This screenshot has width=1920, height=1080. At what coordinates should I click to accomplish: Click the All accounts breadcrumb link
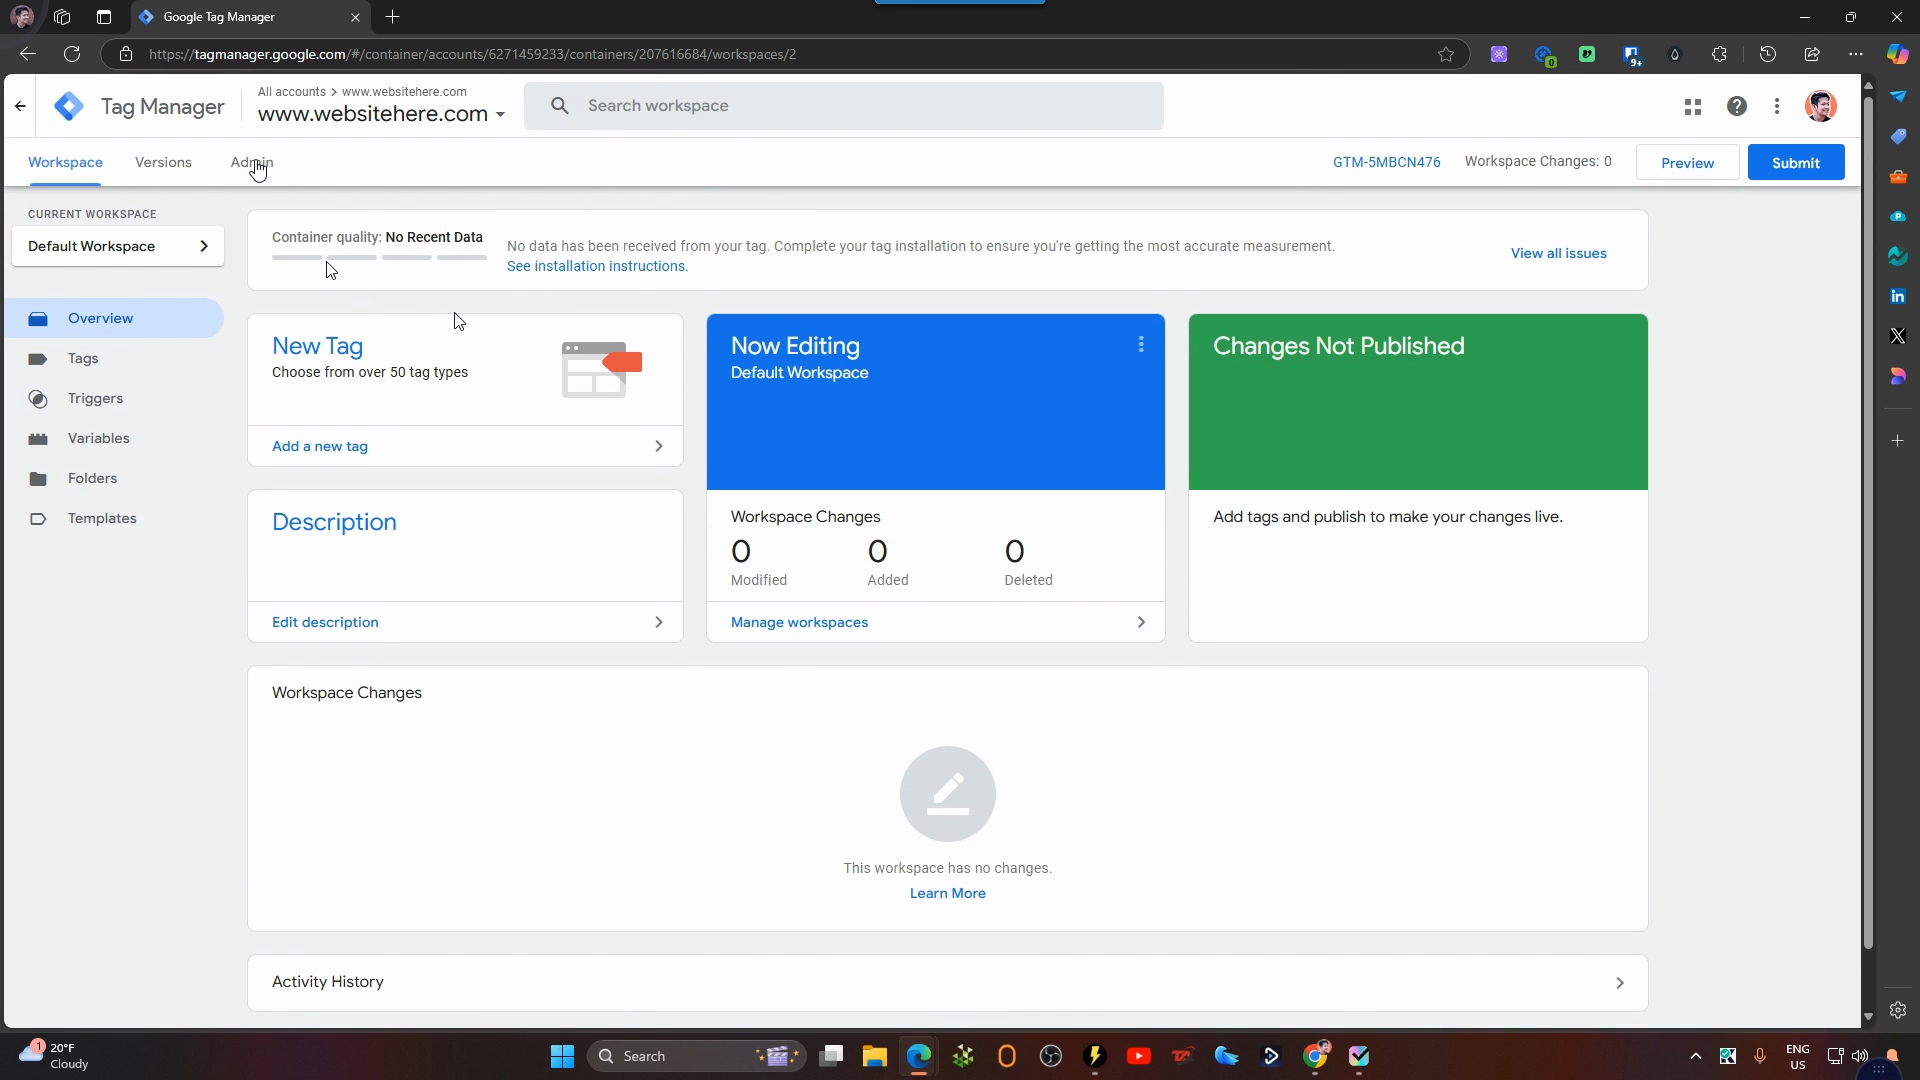click(292, 91)
